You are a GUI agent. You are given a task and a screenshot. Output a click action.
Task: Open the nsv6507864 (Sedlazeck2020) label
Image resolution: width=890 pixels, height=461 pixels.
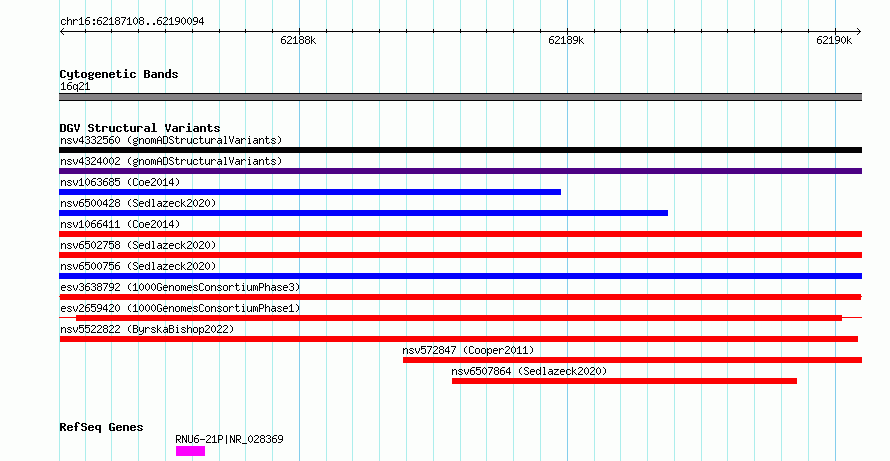[529, 371]
